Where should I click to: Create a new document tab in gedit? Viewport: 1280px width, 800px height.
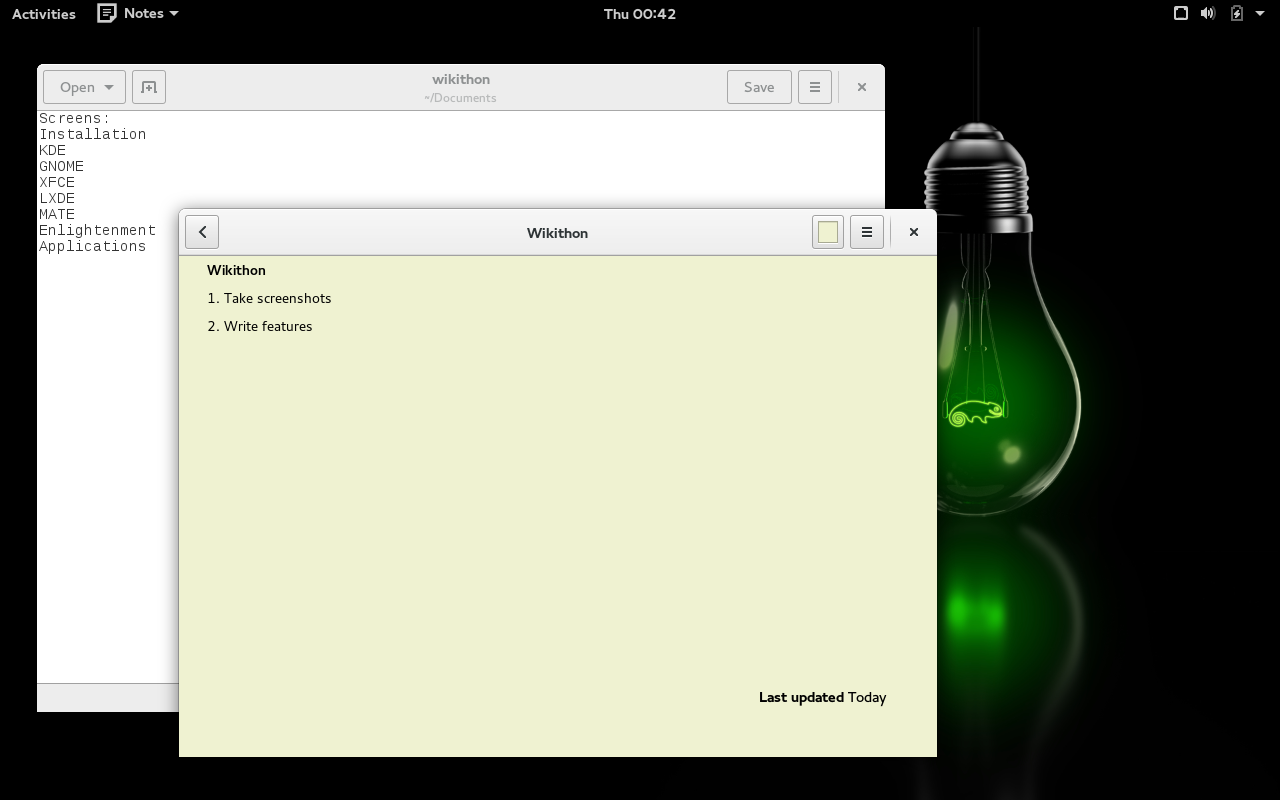tap(149, 87)
